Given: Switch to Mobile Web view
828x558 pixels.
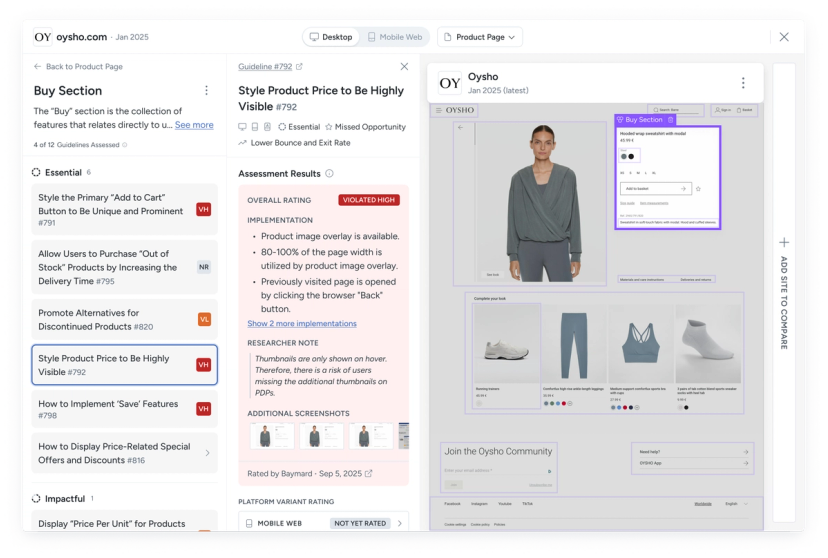Looking at the screenshot, I should 395,37.
